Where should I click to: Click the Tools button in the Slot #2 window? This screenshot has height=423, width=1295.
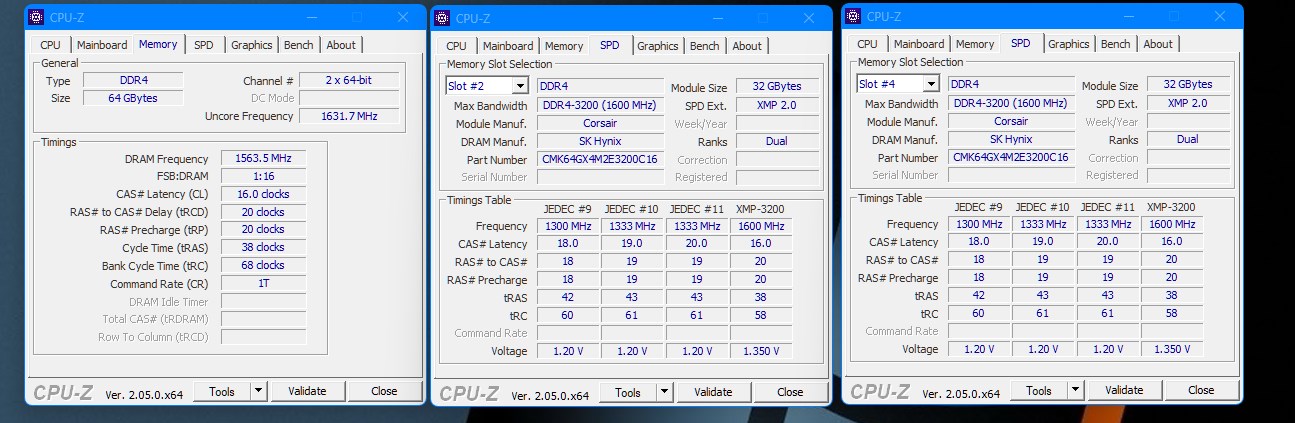coord(627,393)
